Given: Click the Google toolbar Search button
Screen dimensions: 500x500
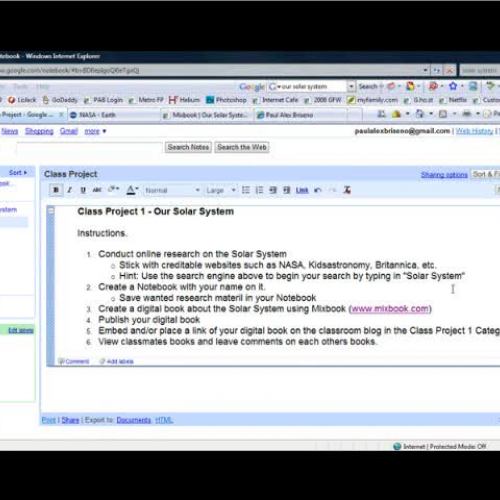Looking at the screenshot, I should [368, 87].
